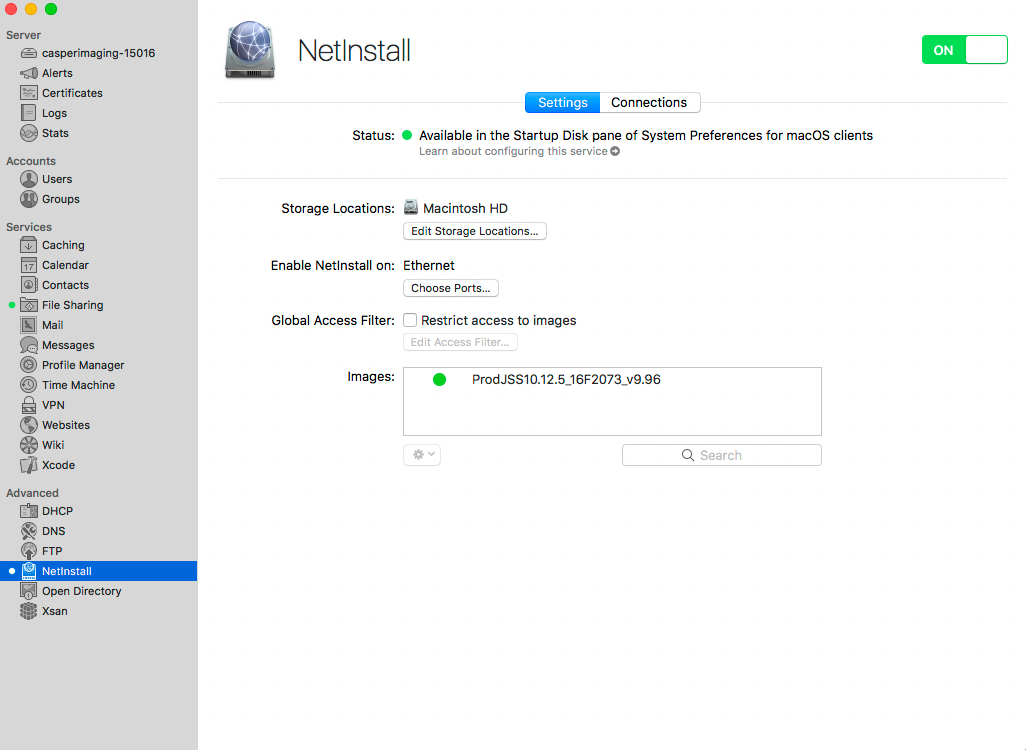Click the Accounts section header
This screenshot has width=1026, height=750.
pyautogui.click(x=31, y=161)
